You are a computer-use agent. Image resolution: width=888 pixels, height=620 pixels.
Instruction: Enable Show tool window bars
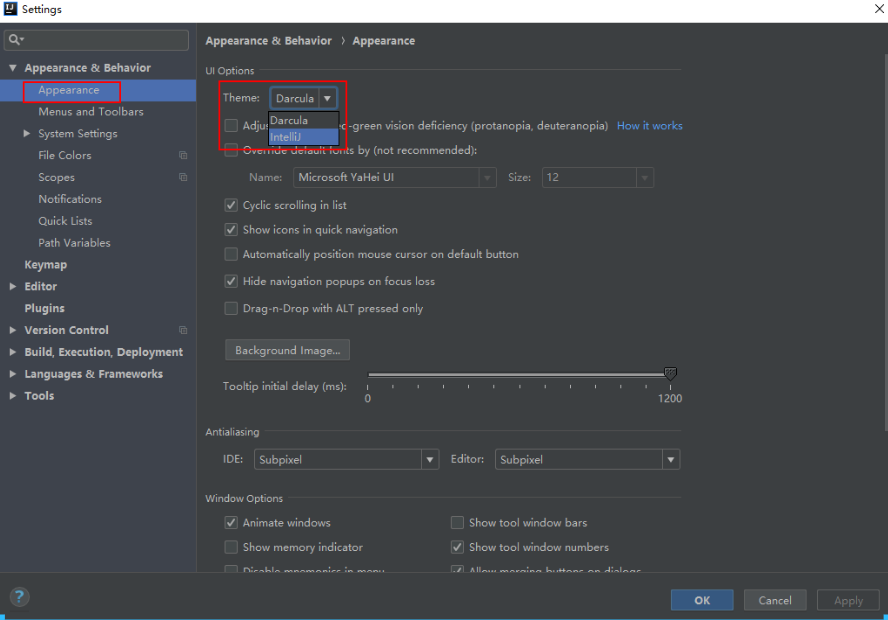point(457,523)
